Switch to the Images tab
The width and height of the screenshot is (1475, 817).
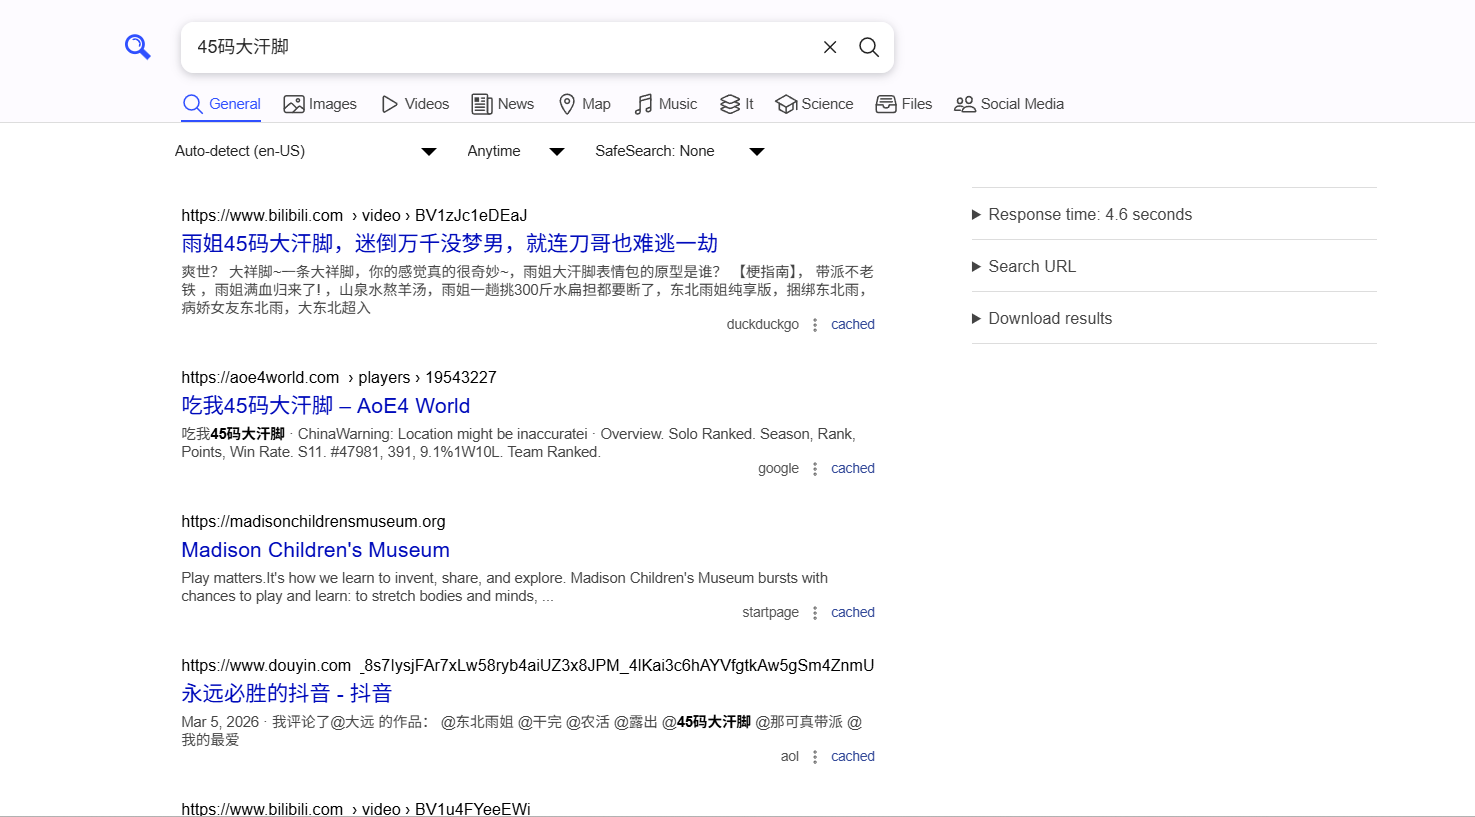[320, 104]
